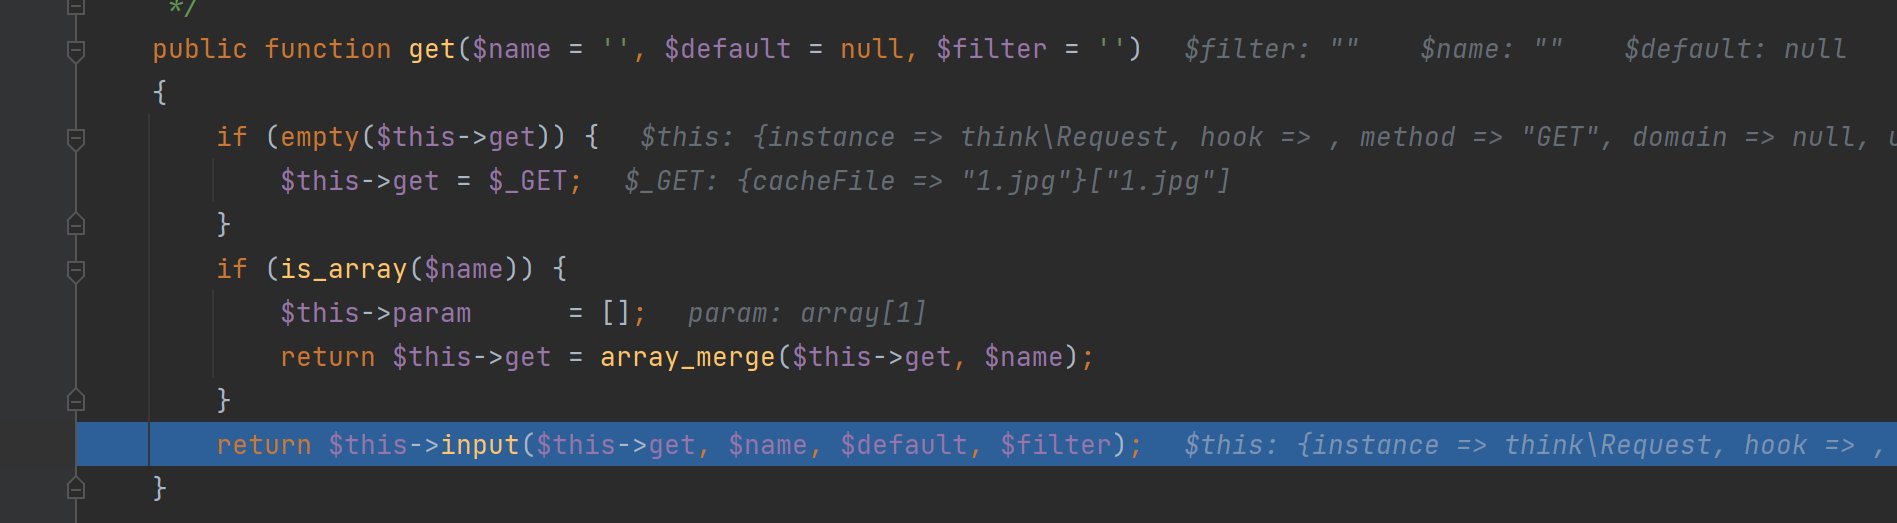The height and width of the screenshot is (523, 1897).
Task: Click the array_merge function call
Action: pos(687,357)
